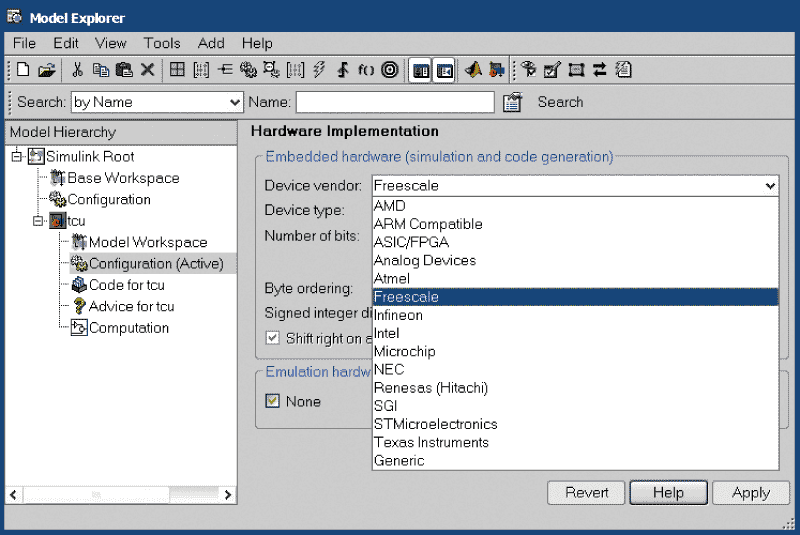Viewport: 800px width, 535px height.
Task: Select Base Workspace in Model Hierarchy
Action: click(x=123, y=178)
